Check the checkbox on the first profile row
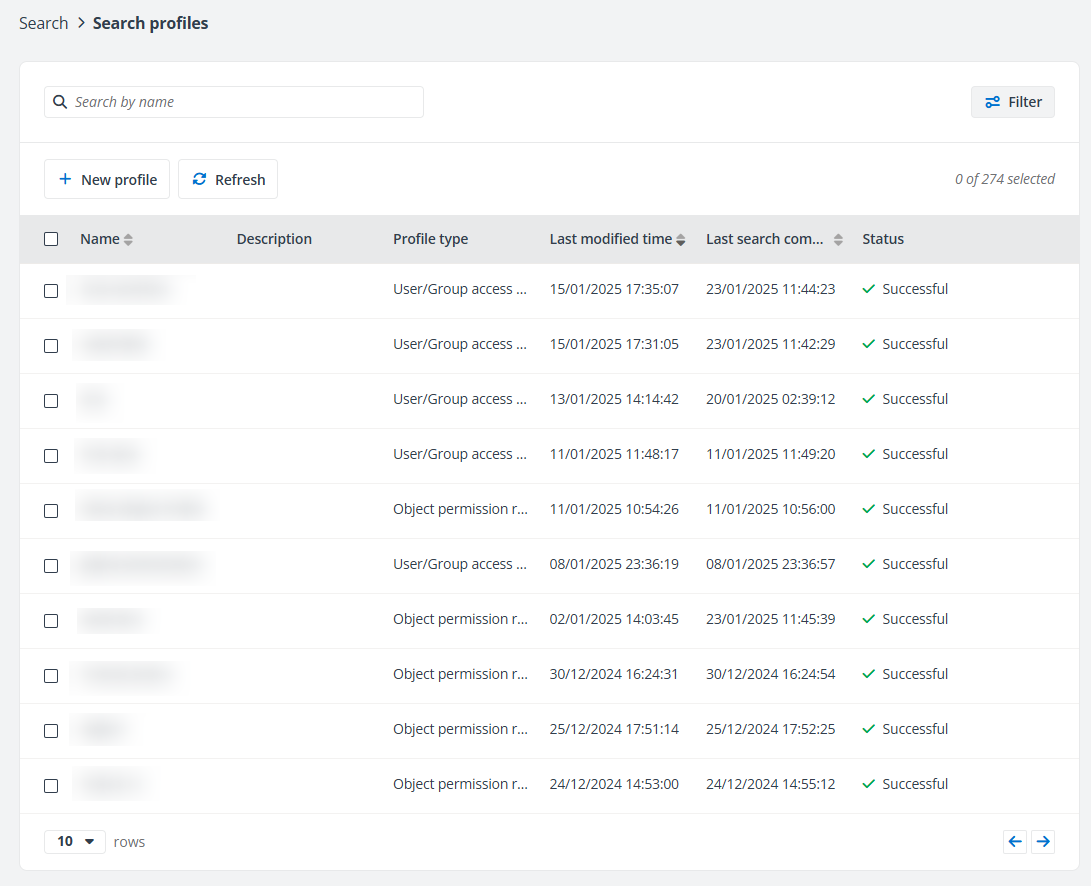 point(51,290)
